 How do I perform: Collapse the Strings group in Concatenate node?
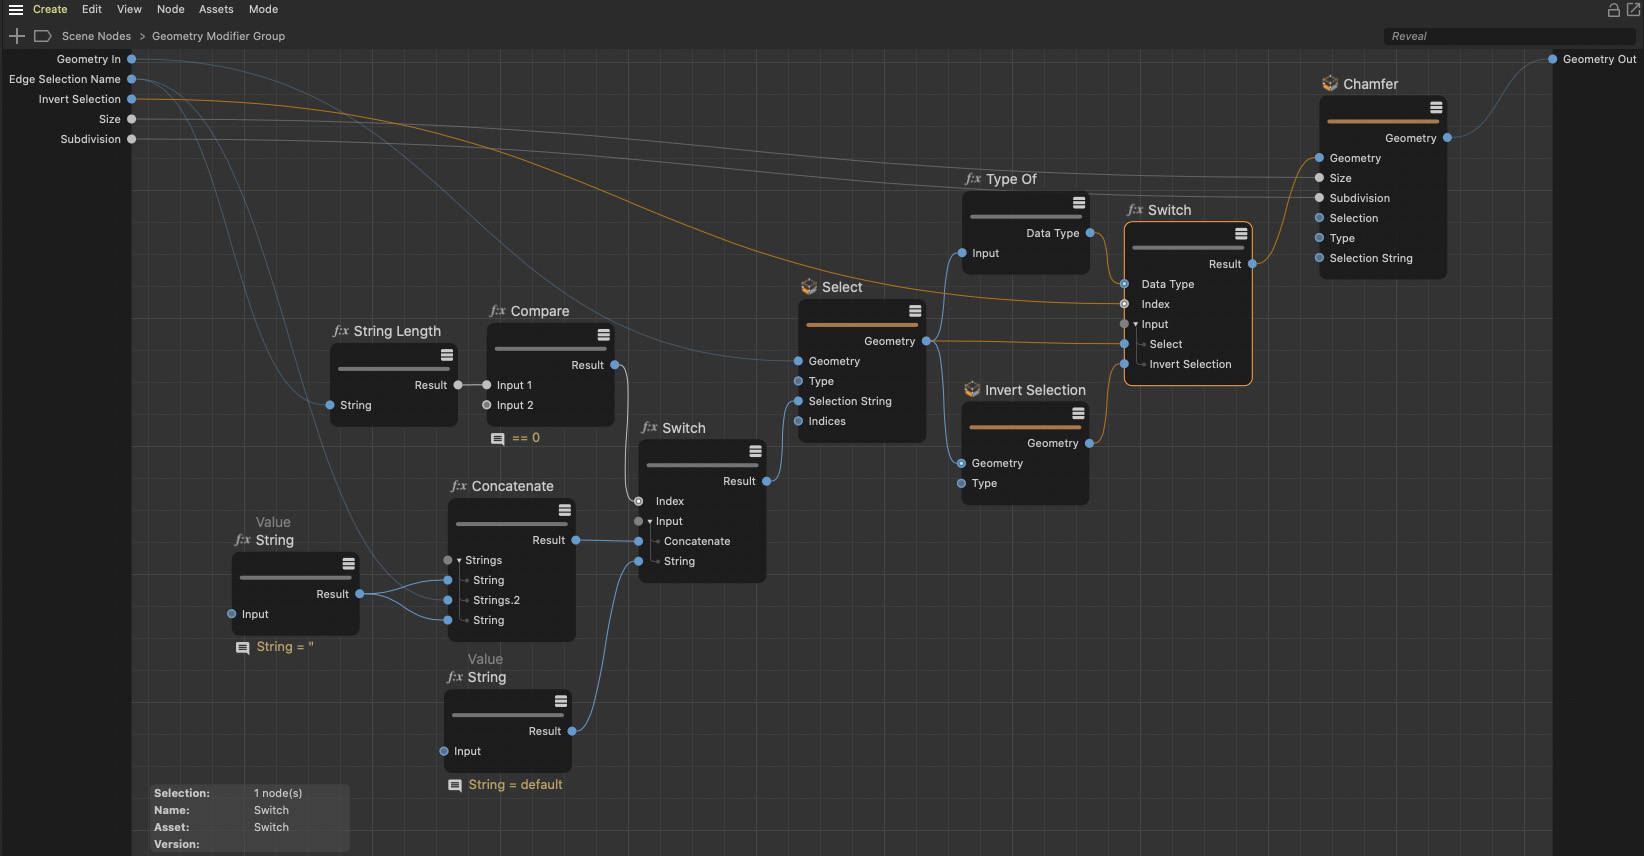tap(459, 561)
